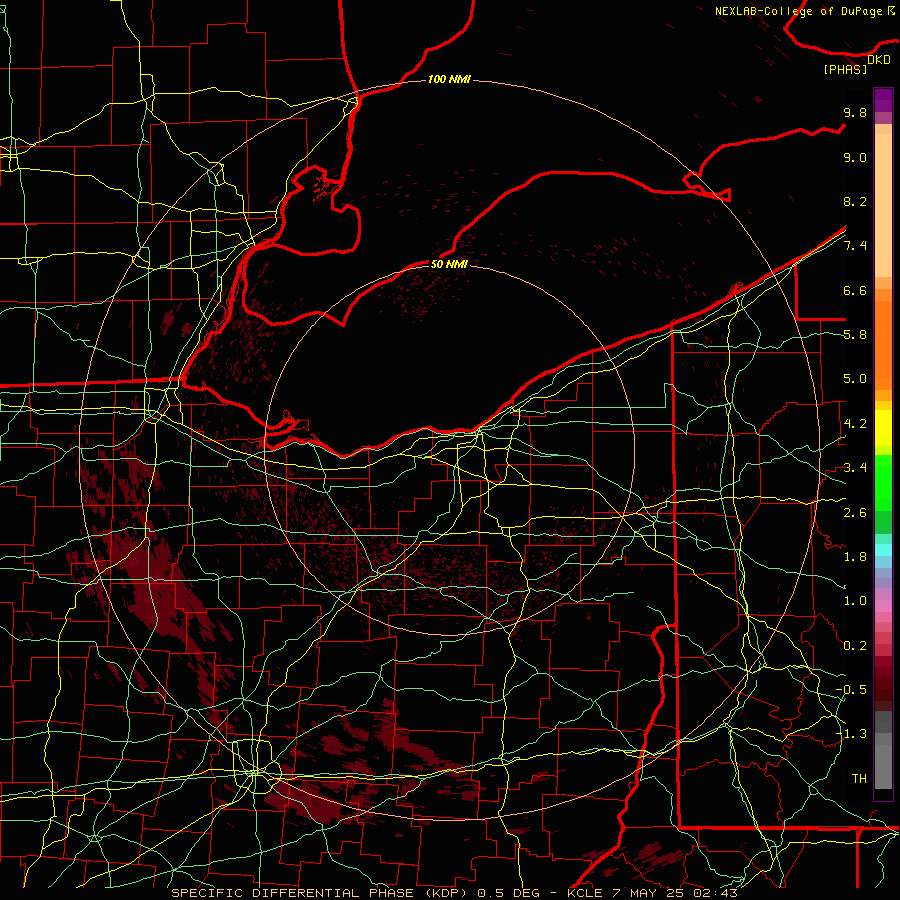Image resolution: width=900 pixels, height=900 pixels.
Task: Click the 8.2 legend value
Action: pyautogui.click(x=855, y=201)
